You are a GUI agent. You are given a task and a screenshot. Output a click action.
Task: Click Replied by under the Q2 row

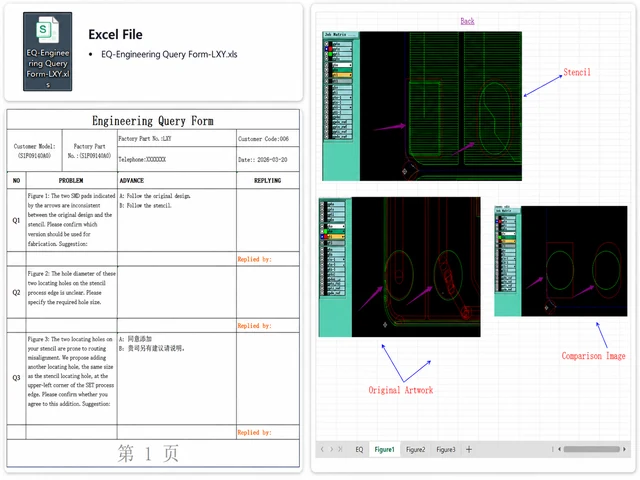pyautogui.click(x=254, y=326)
